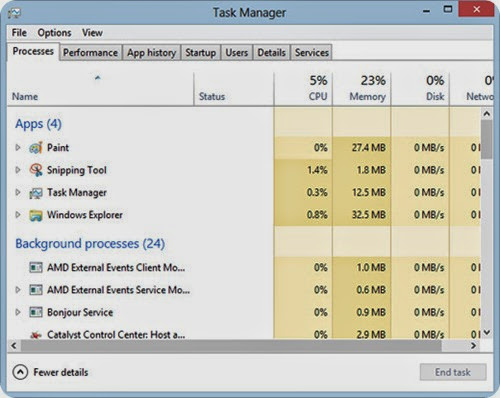Image resolution: width=500 pixels, height=398 pixels.
Task: Click the AMD External Events Client icon
Action: pyautogui.click(x=36, y=268)
